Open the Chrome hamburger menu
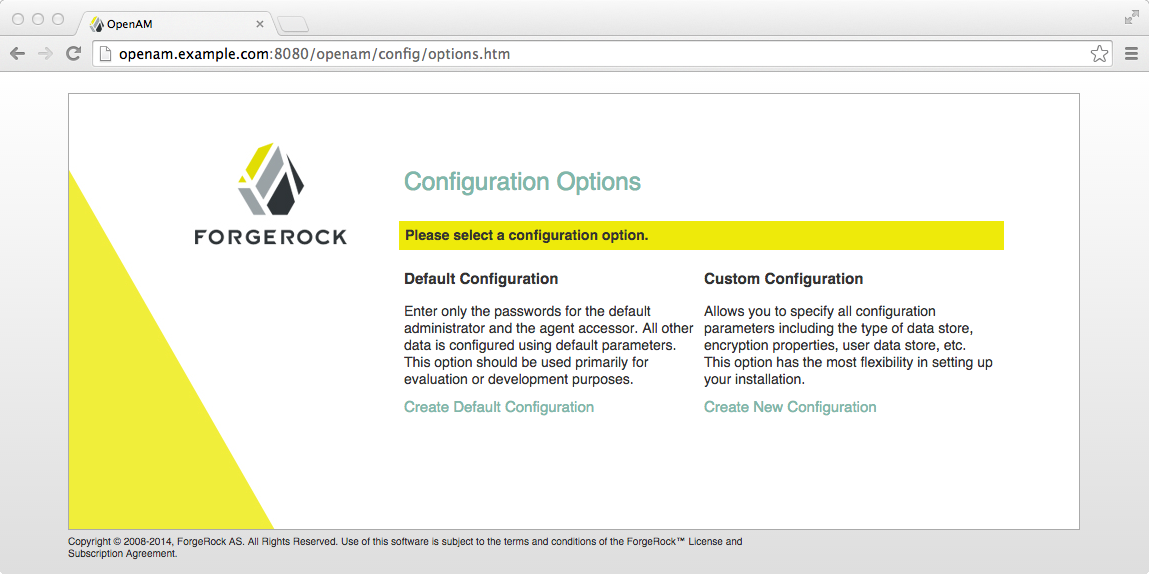1149x574 pixels. click(x=1131, y=54)
